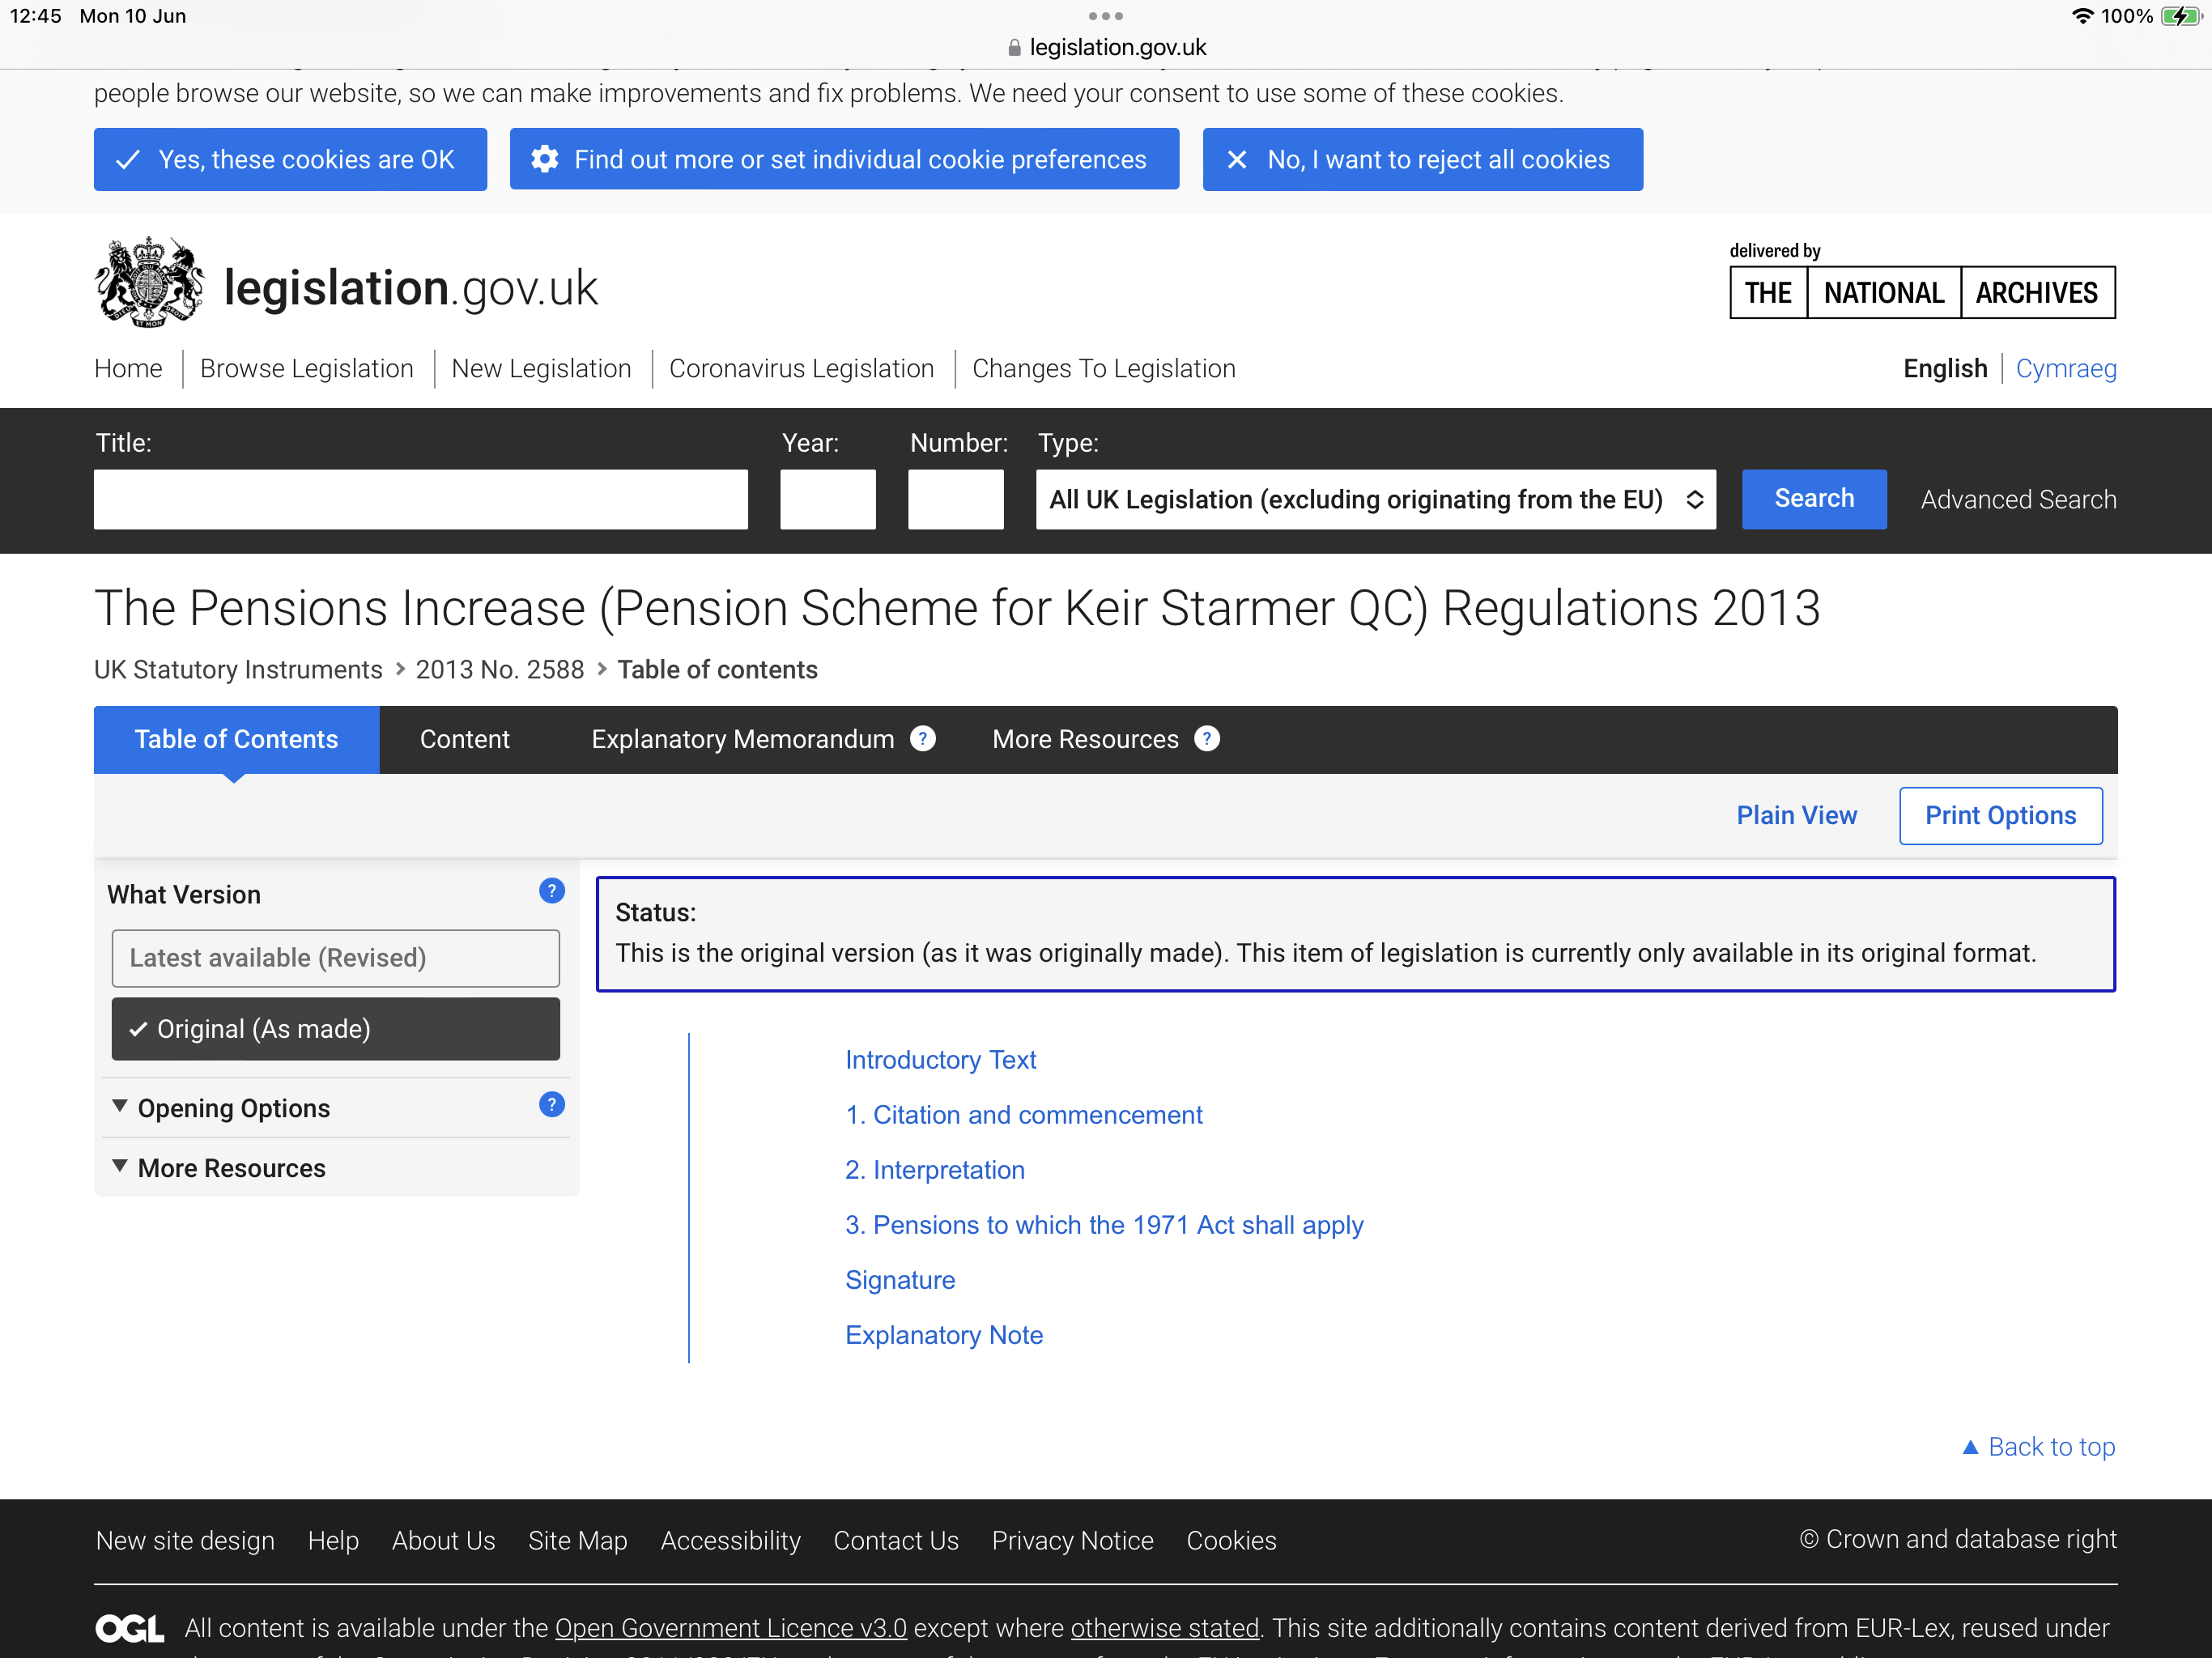Screen dimensions: 2212x1658
Task: Open Find out more or set individual cookie preferences
Action: [844, 160]
